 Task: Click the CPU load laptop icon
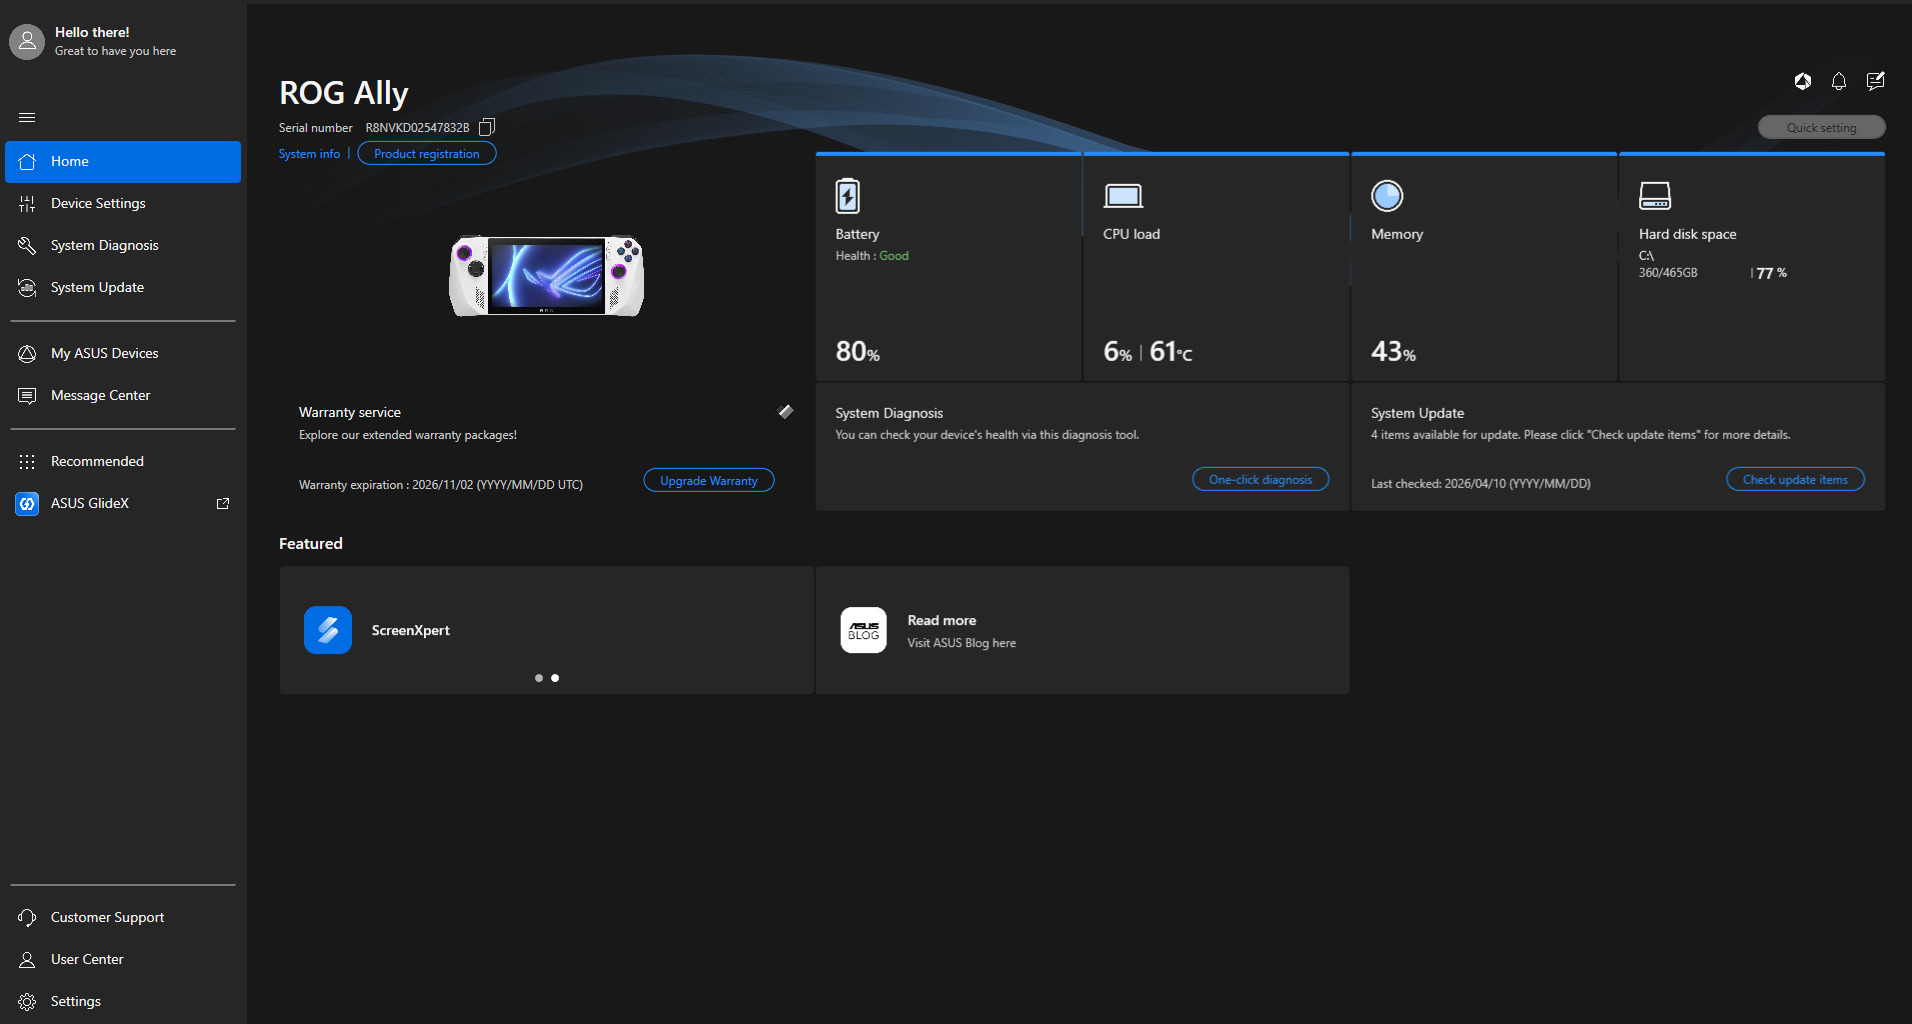(x=1123, y=196)
